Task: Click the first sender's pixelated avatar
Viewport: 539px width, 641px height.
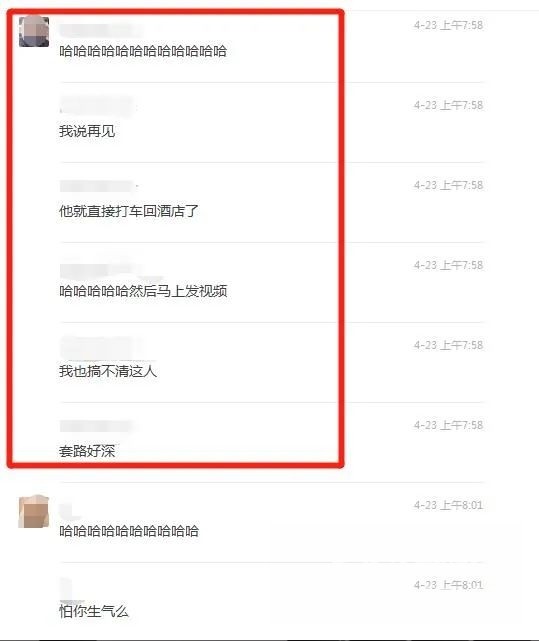Action: point(34,31)
